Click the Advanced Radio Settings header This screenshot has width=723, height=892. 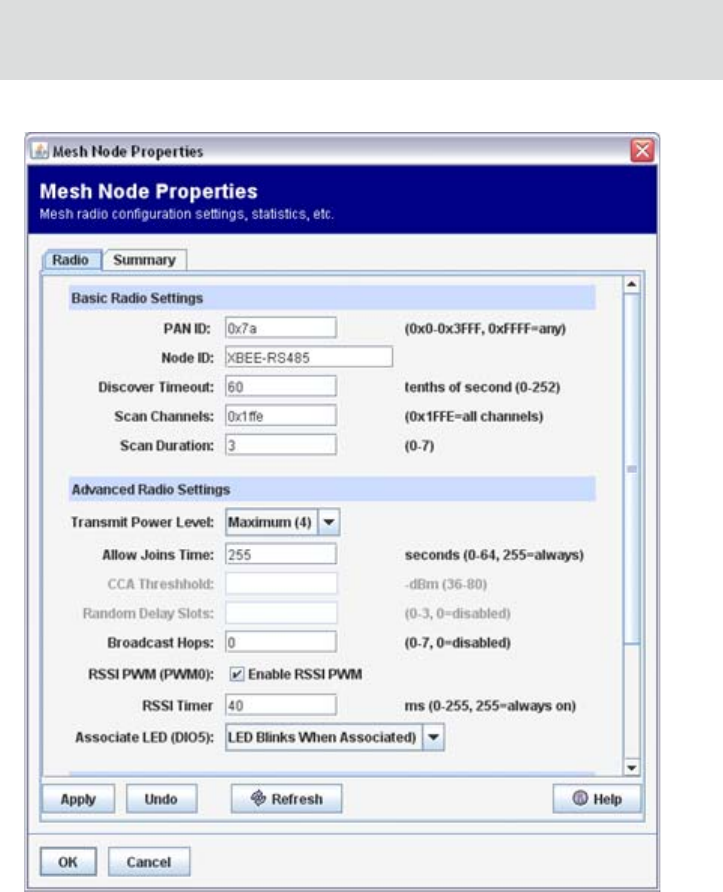pyautogui.click(x=332, y=489)
